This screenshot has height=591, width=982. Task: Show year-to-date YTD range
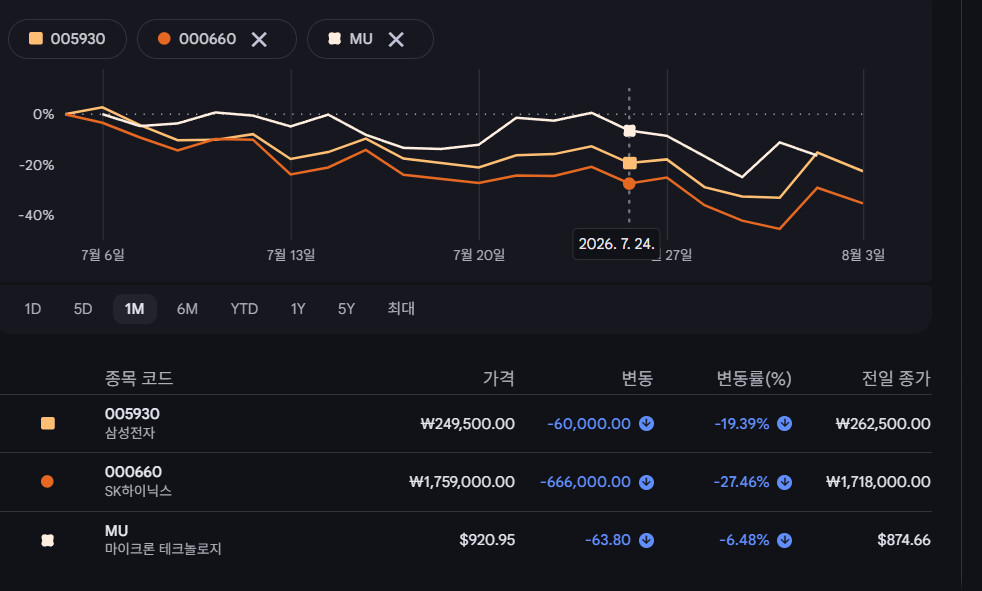coord(244,309)
